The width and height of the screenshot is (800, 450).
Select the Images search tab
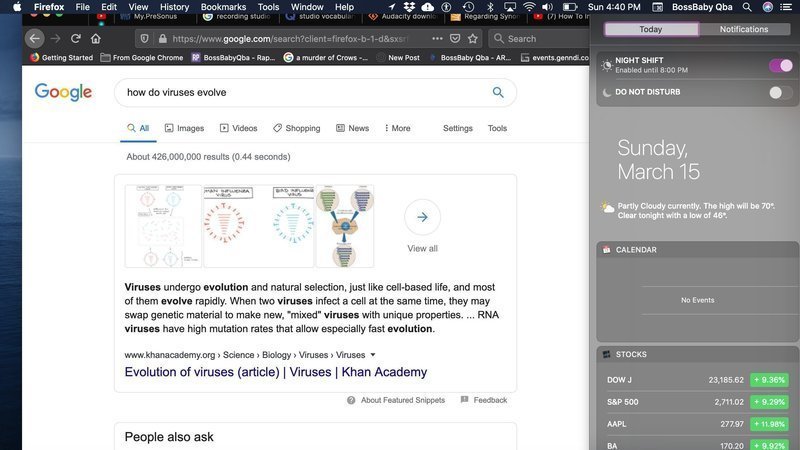[x=184, y=128]
